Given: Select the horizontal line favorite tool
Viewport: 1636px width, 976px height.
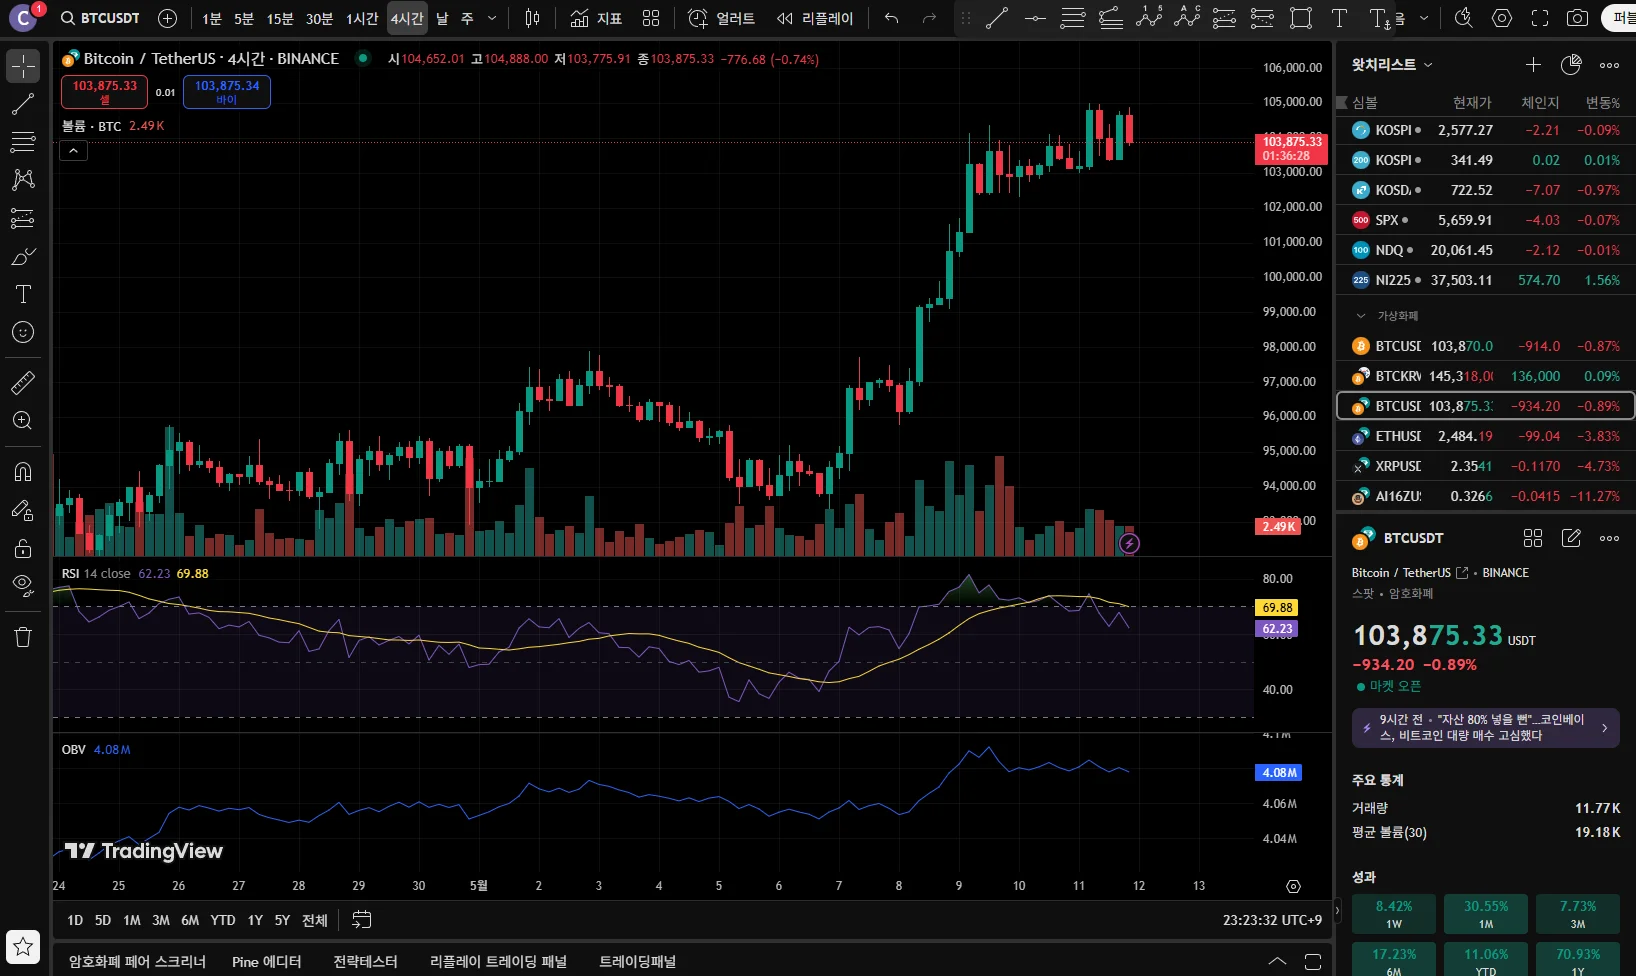Looking at the screenshot, I should [1035, 18].
